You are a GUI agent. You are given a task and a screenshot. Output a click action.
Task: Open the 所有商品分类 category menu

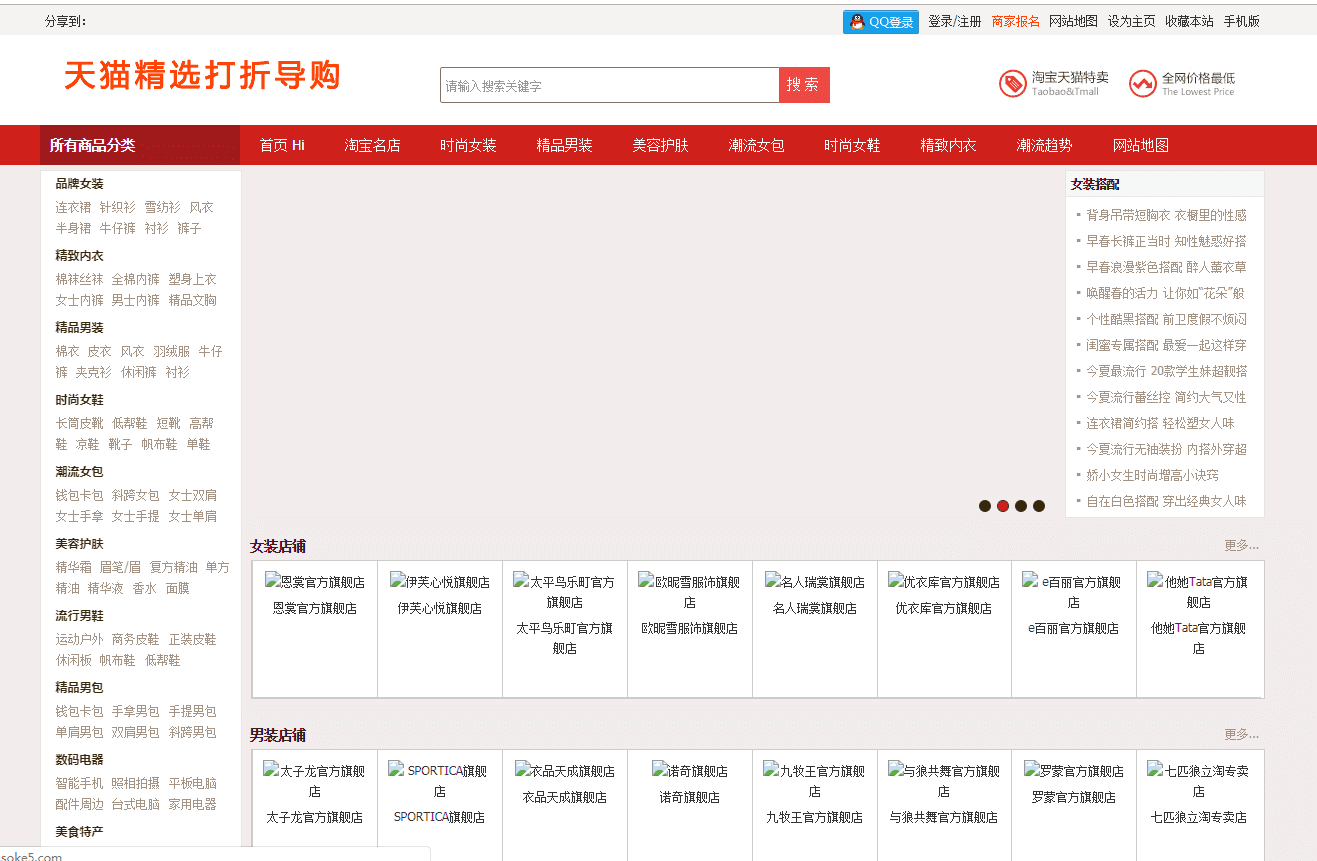point(140,145)
